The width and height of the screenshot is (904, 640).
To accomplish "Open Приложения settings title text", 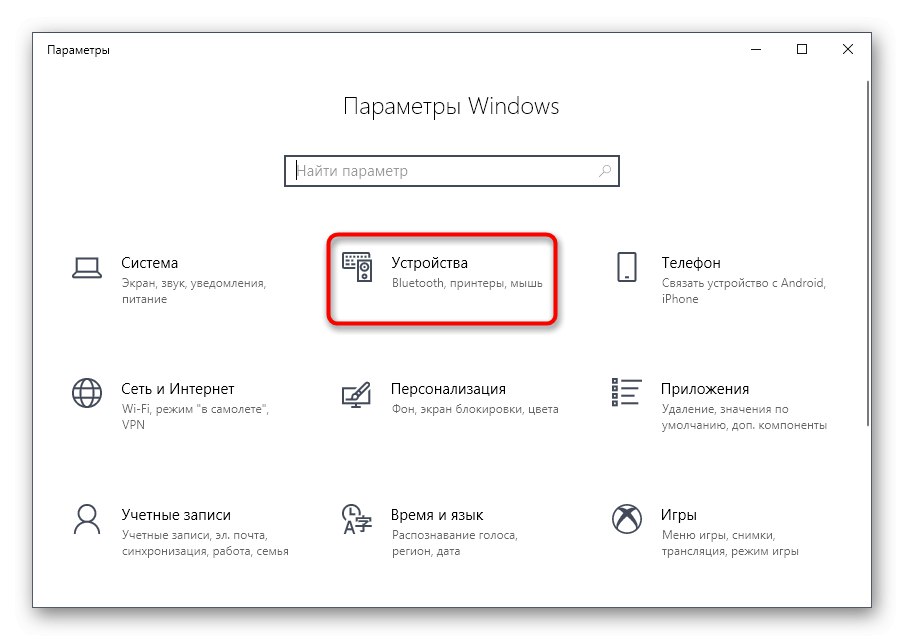I will [x=705, y=389].
